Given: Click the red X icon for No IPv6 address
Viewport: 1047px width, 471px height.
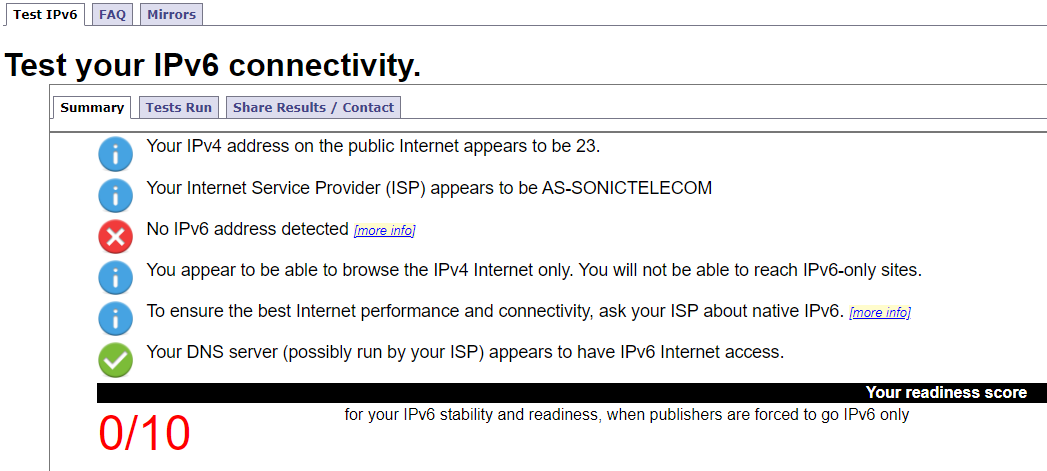Looking at the screenshot, I should click(116, 238).
